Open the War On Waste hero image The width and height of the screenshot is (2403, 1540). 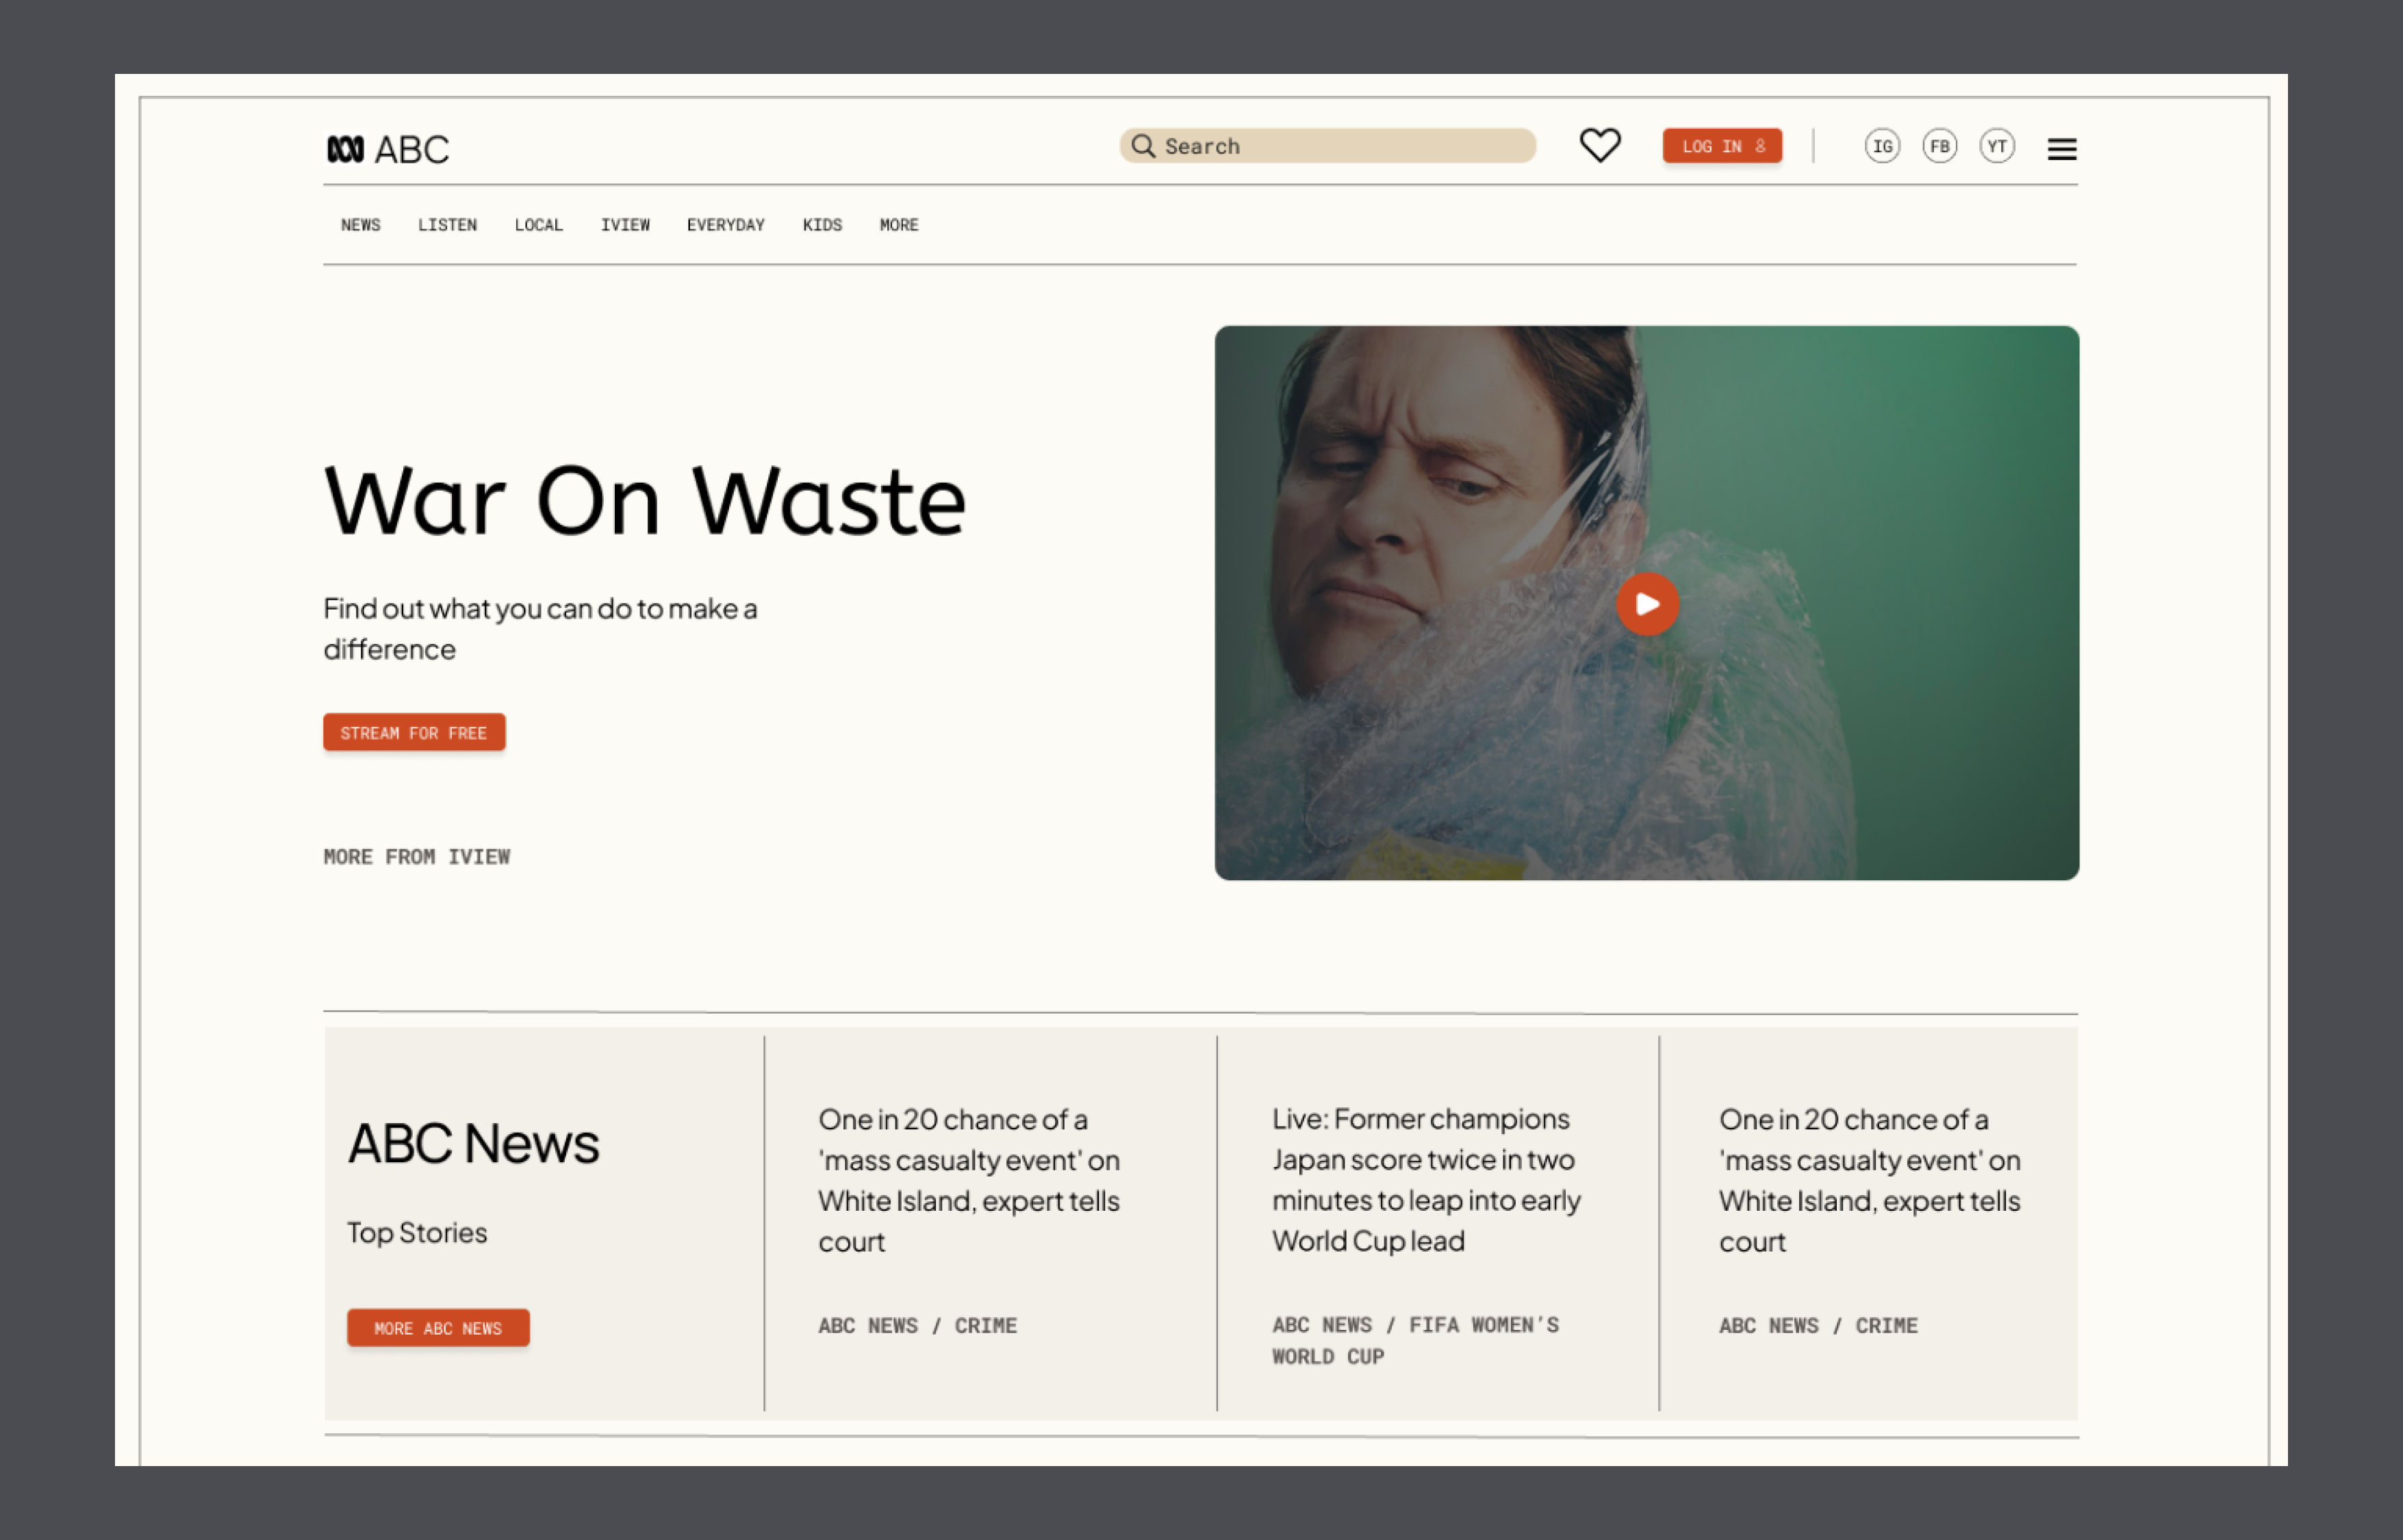click(x=1647, y=603)
